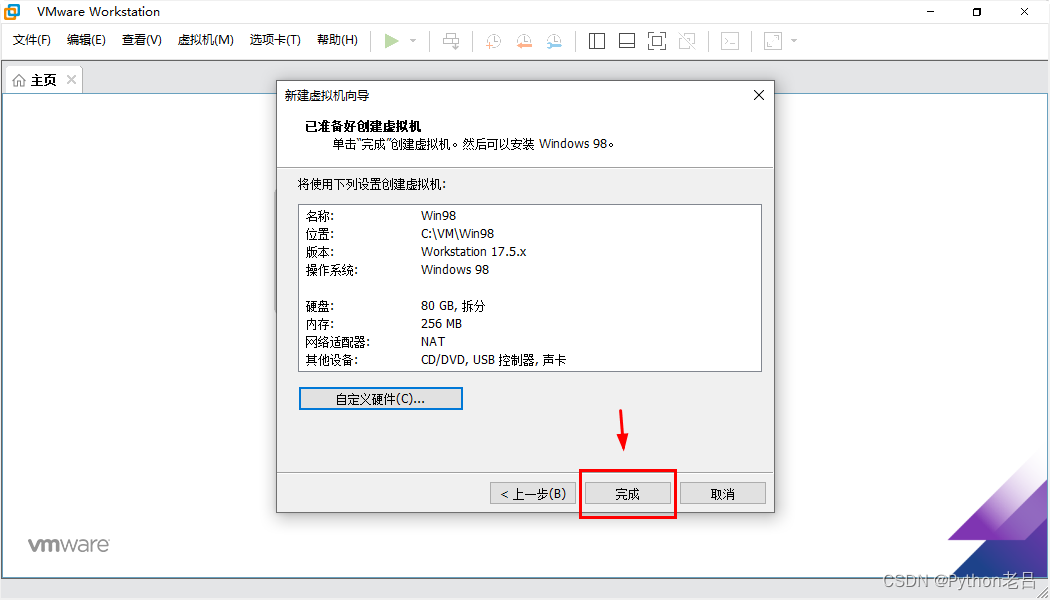This screenshot has width=1050, height=600.
Task: Click the 其他设备: label
Action: tap(331, 360)
